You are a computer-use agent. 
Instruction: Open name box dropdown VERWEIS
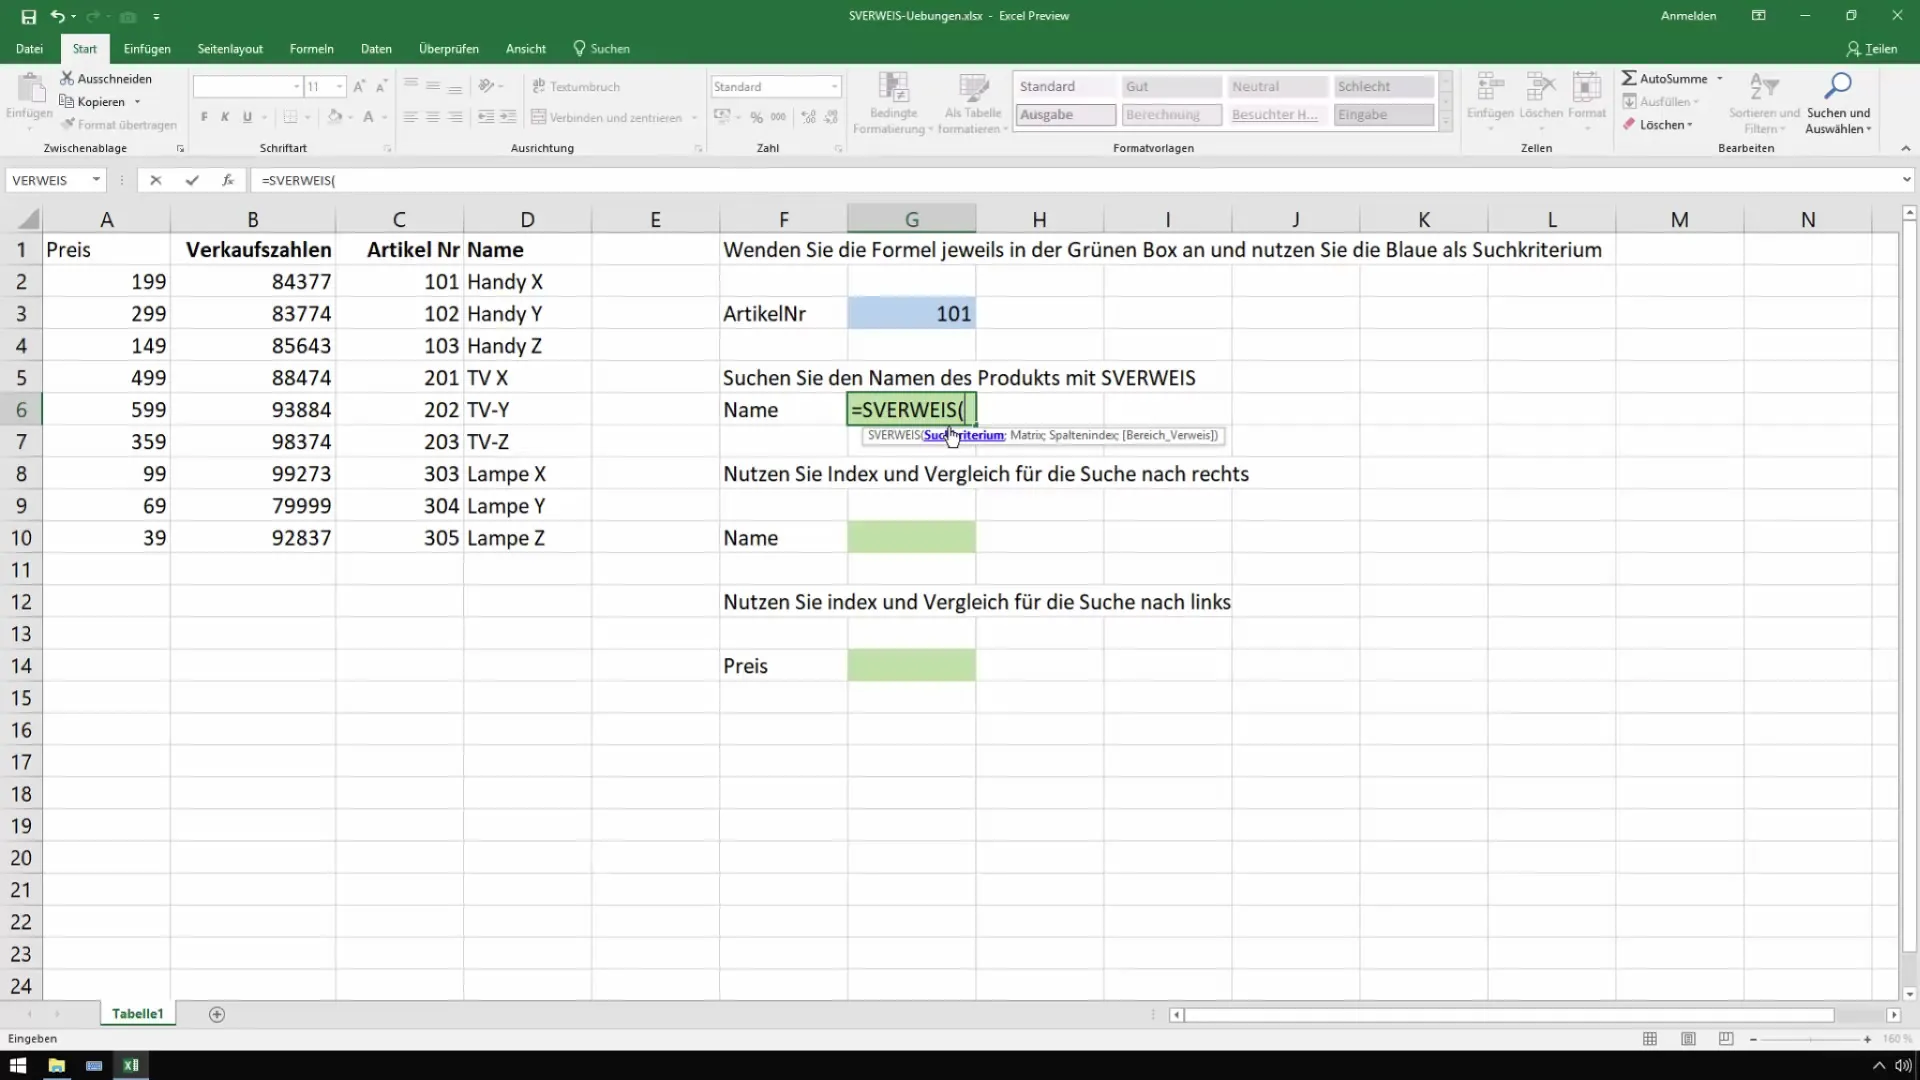point(96,180)
